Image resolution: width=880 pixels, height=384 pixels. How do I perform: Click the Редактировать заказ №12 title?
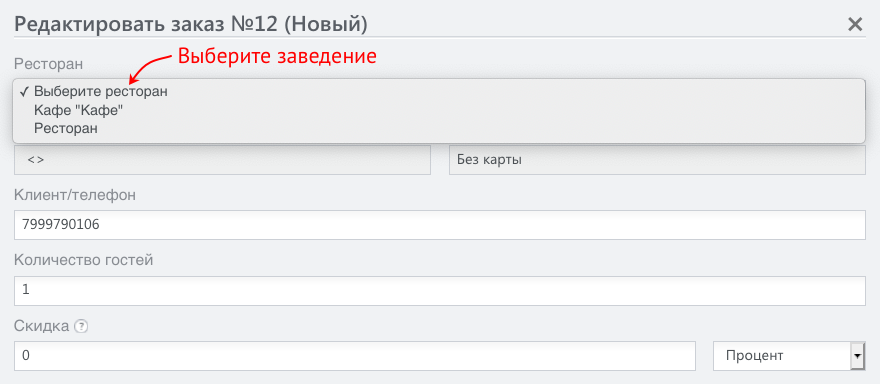(191, 24)
